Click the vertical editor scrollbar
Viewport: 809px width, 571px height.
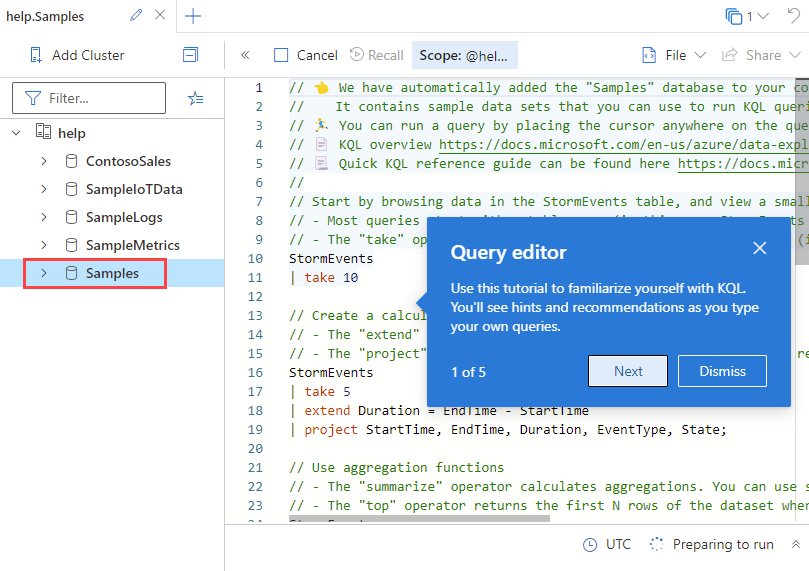[x=802, y=171]
